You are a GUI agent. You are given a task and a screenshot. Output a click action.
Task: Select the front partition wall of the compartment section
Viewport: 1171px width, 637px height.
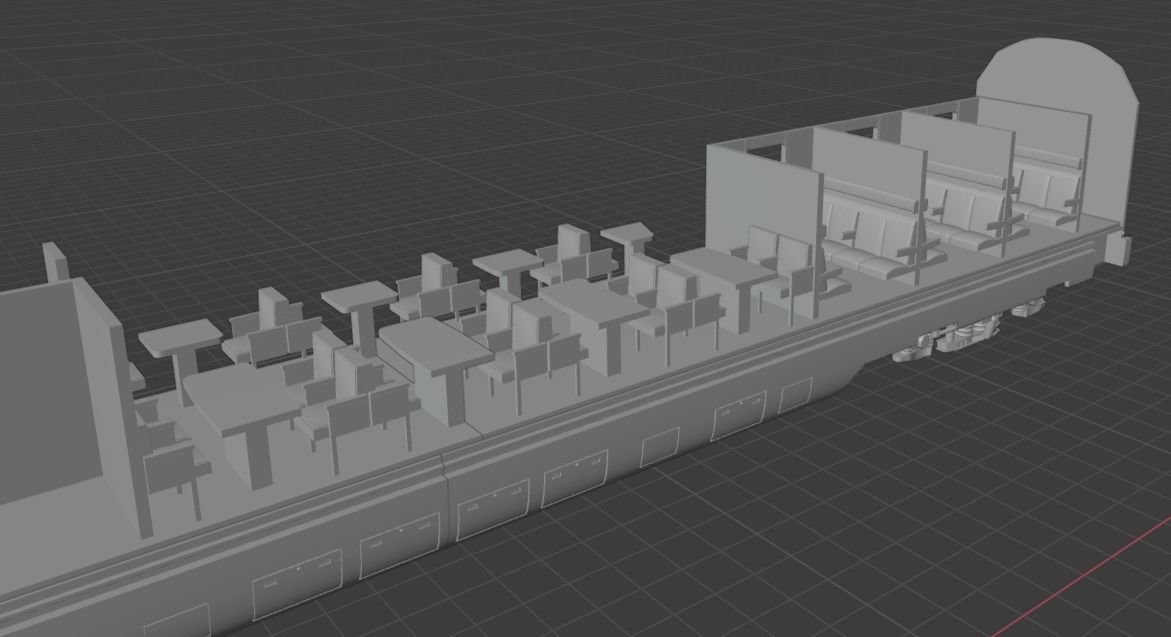[765, 200]
